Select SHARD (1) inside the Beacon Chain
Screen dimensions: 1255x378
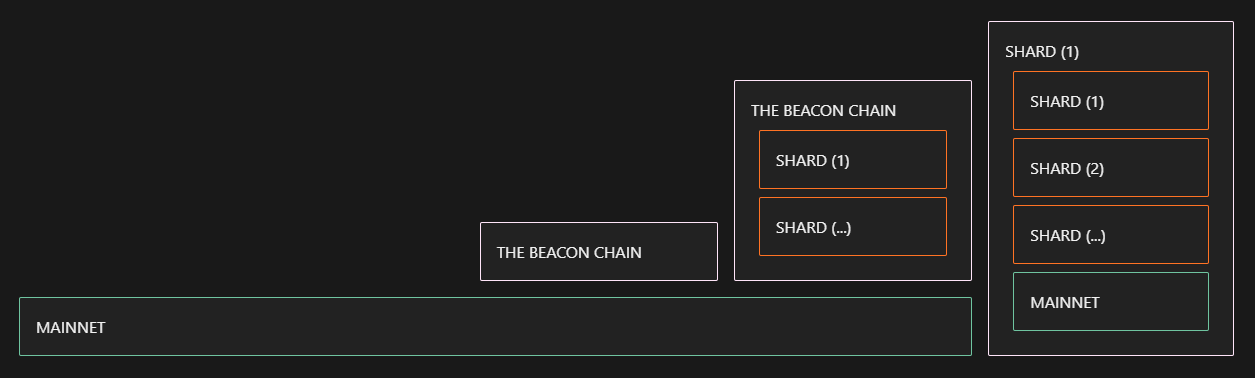[x=853, y=159]
